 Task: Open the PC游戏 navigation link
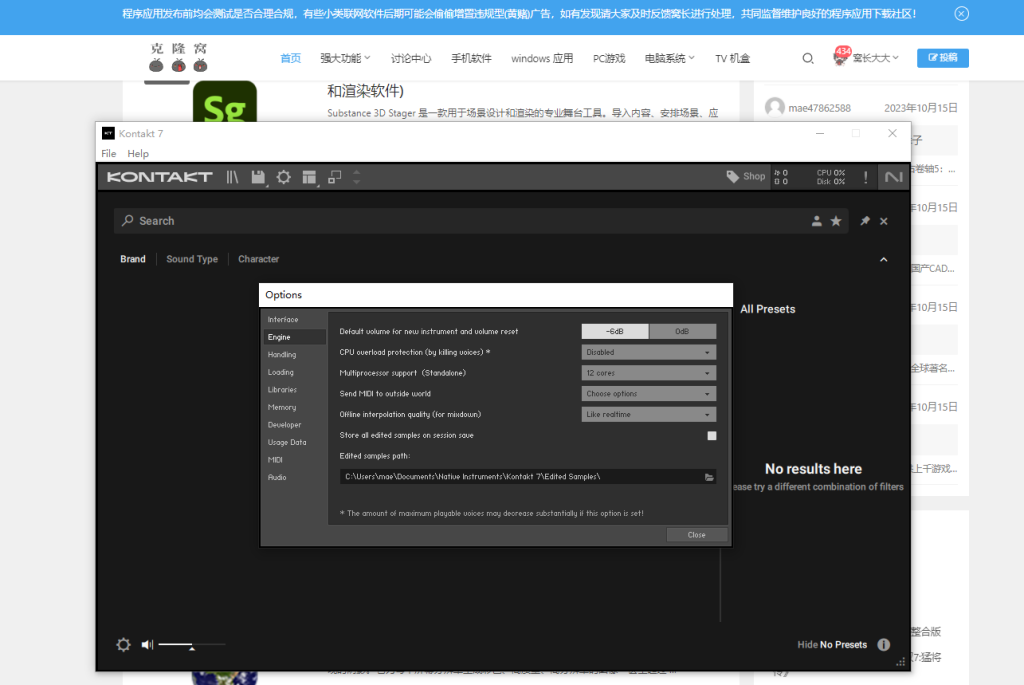[609, 58]
